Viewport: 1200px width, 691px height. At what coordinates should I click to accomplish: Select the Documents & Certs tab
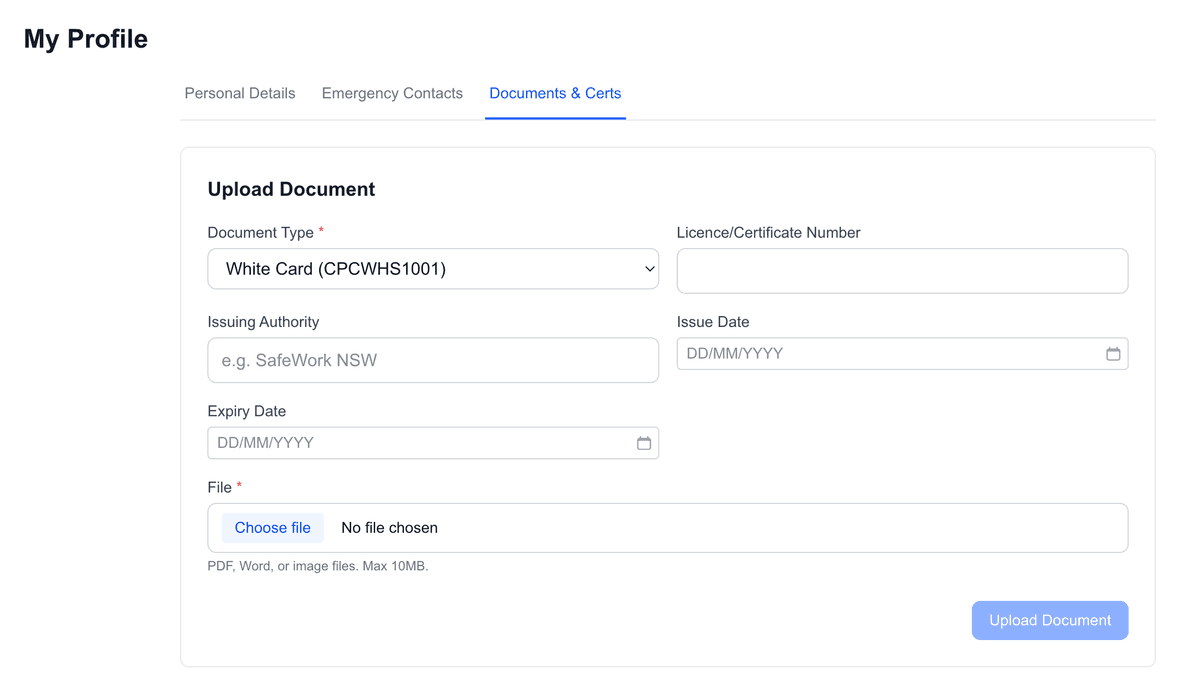tap(555, 93)
